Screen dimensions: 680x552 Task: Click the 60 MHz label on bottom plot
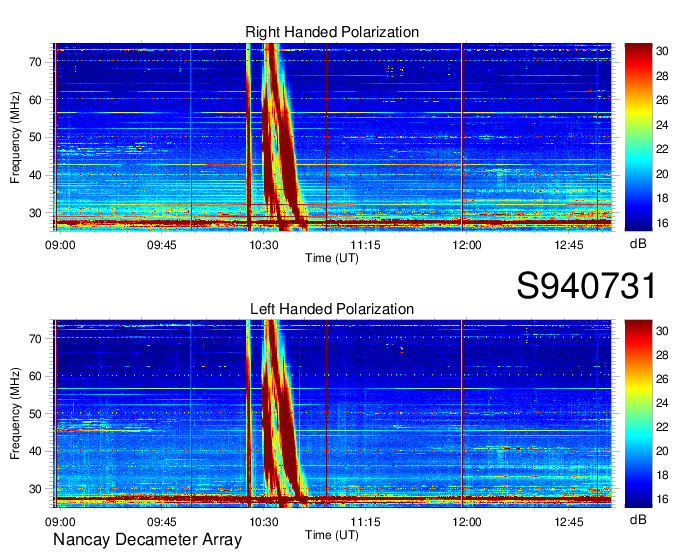click(36, 376)
